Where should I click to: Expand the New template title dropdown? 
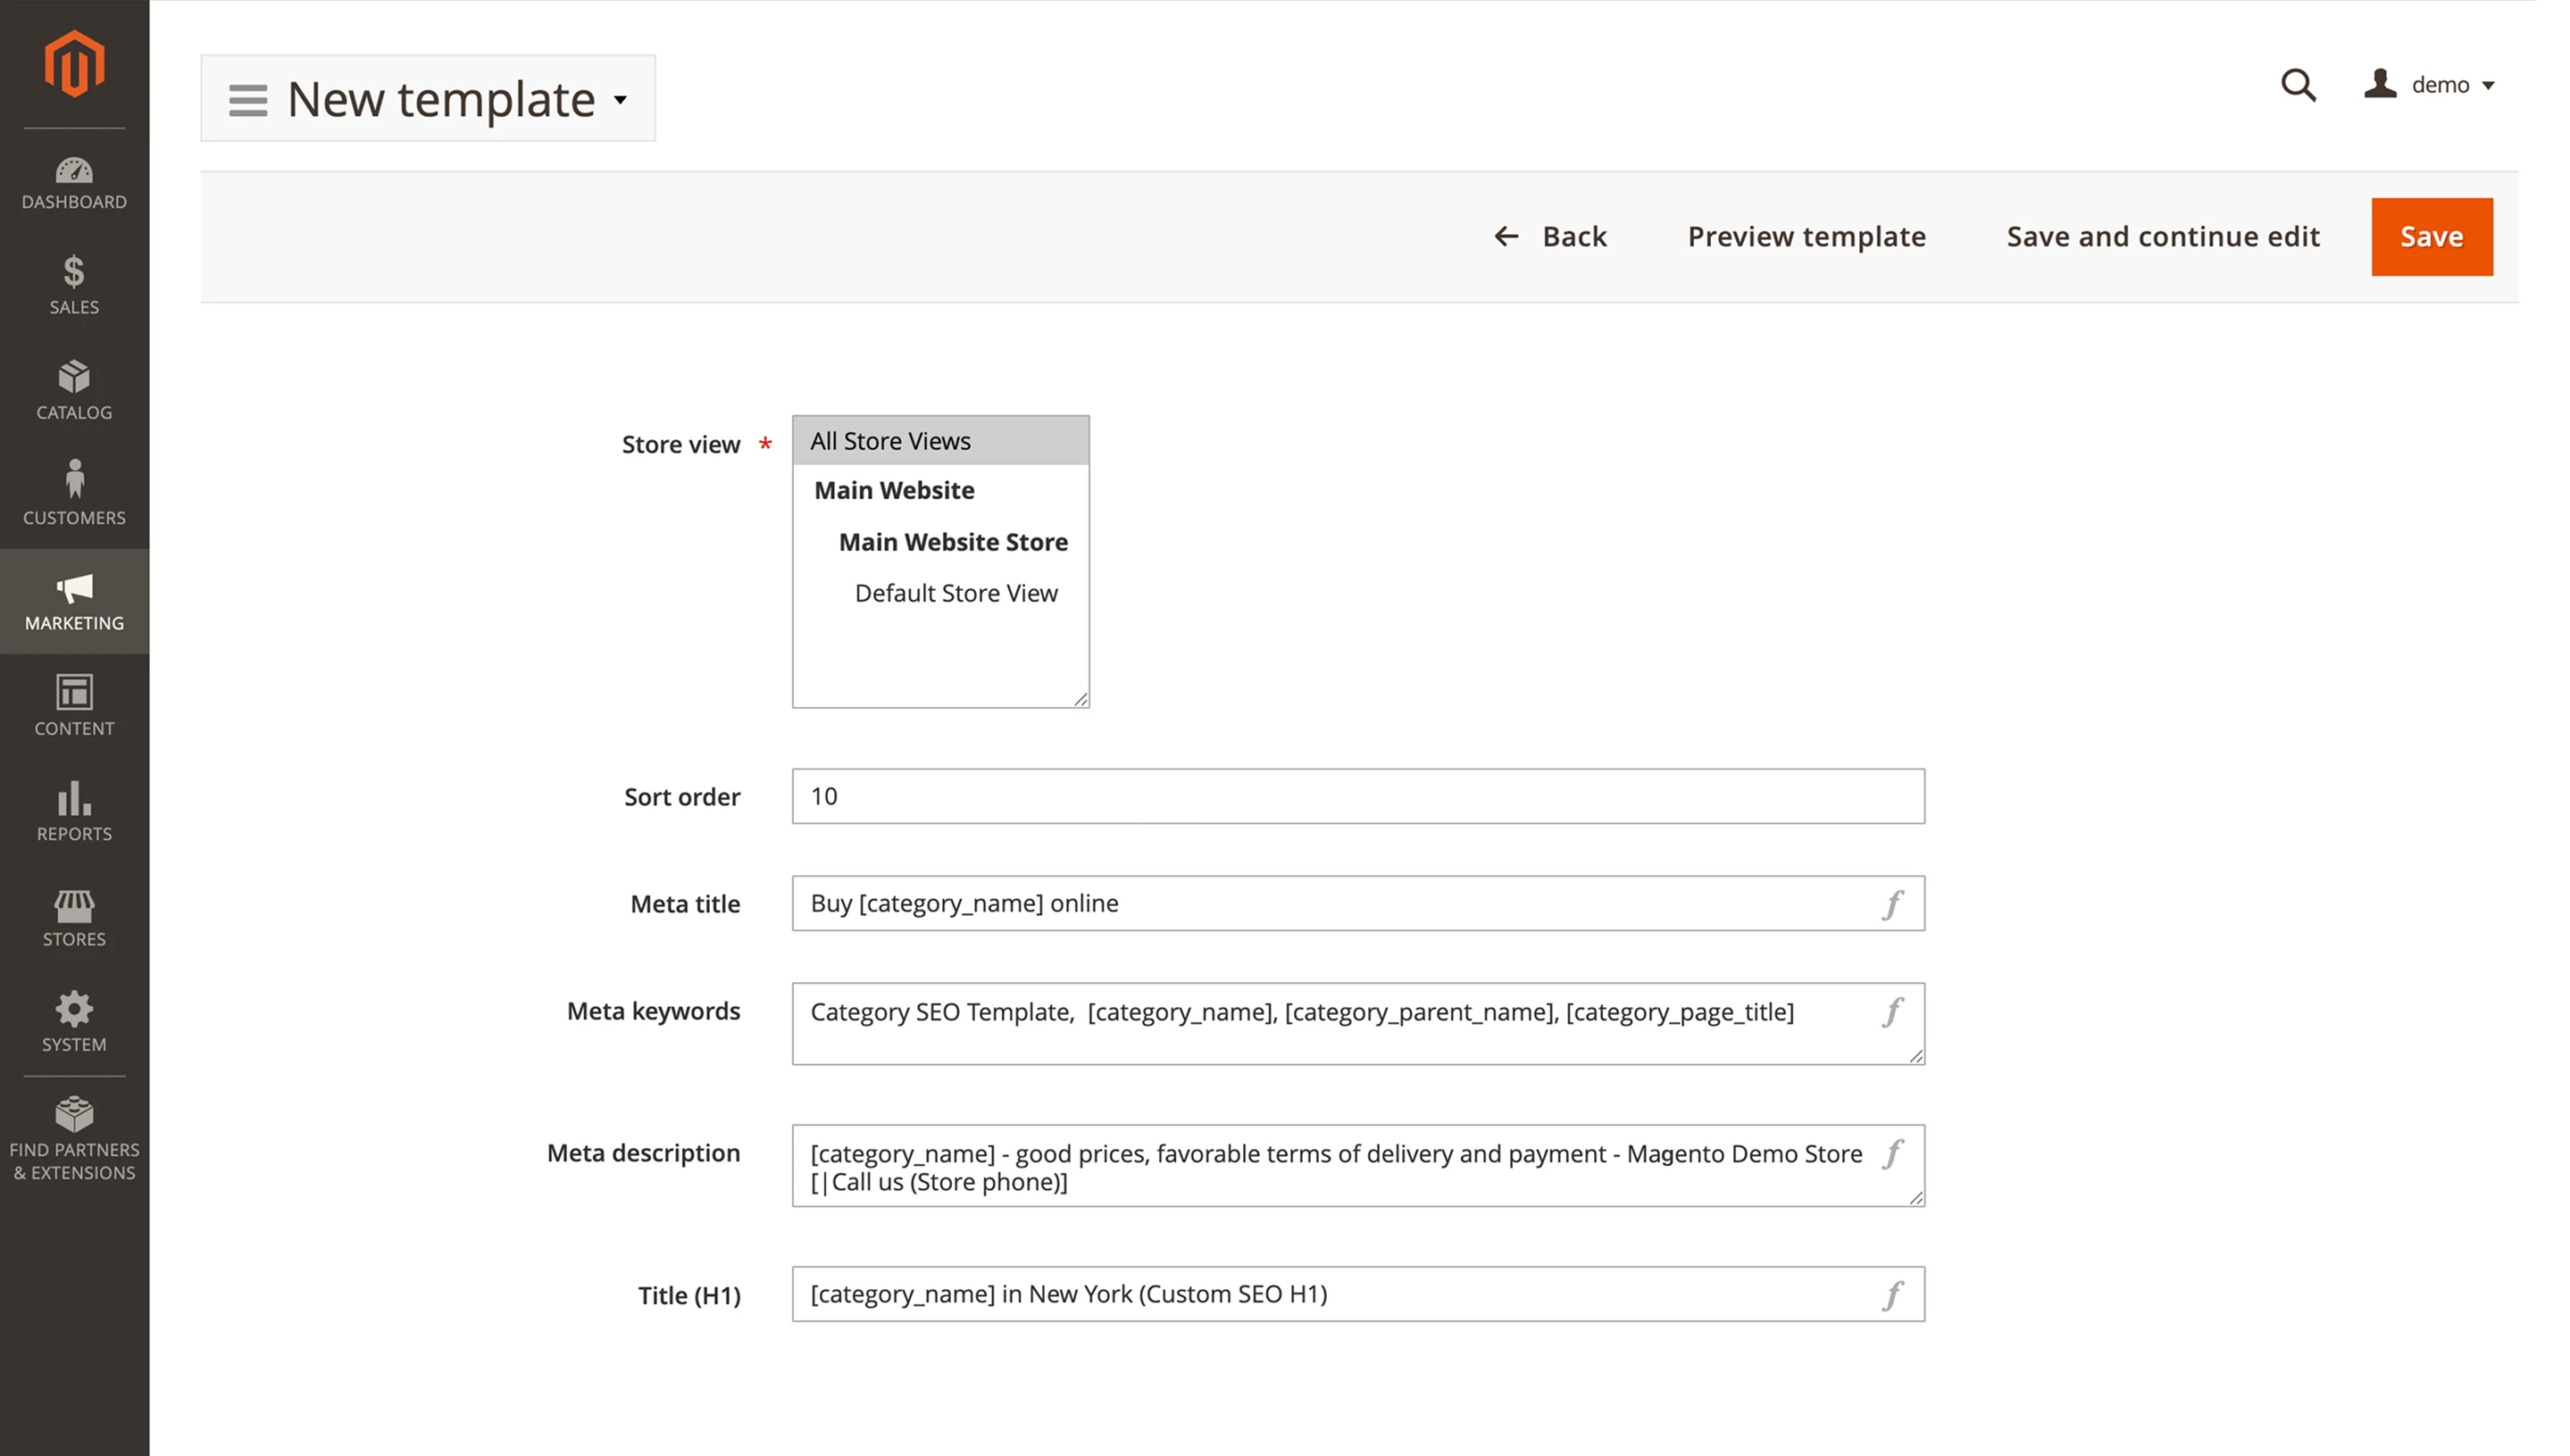(x=620, y=100)
